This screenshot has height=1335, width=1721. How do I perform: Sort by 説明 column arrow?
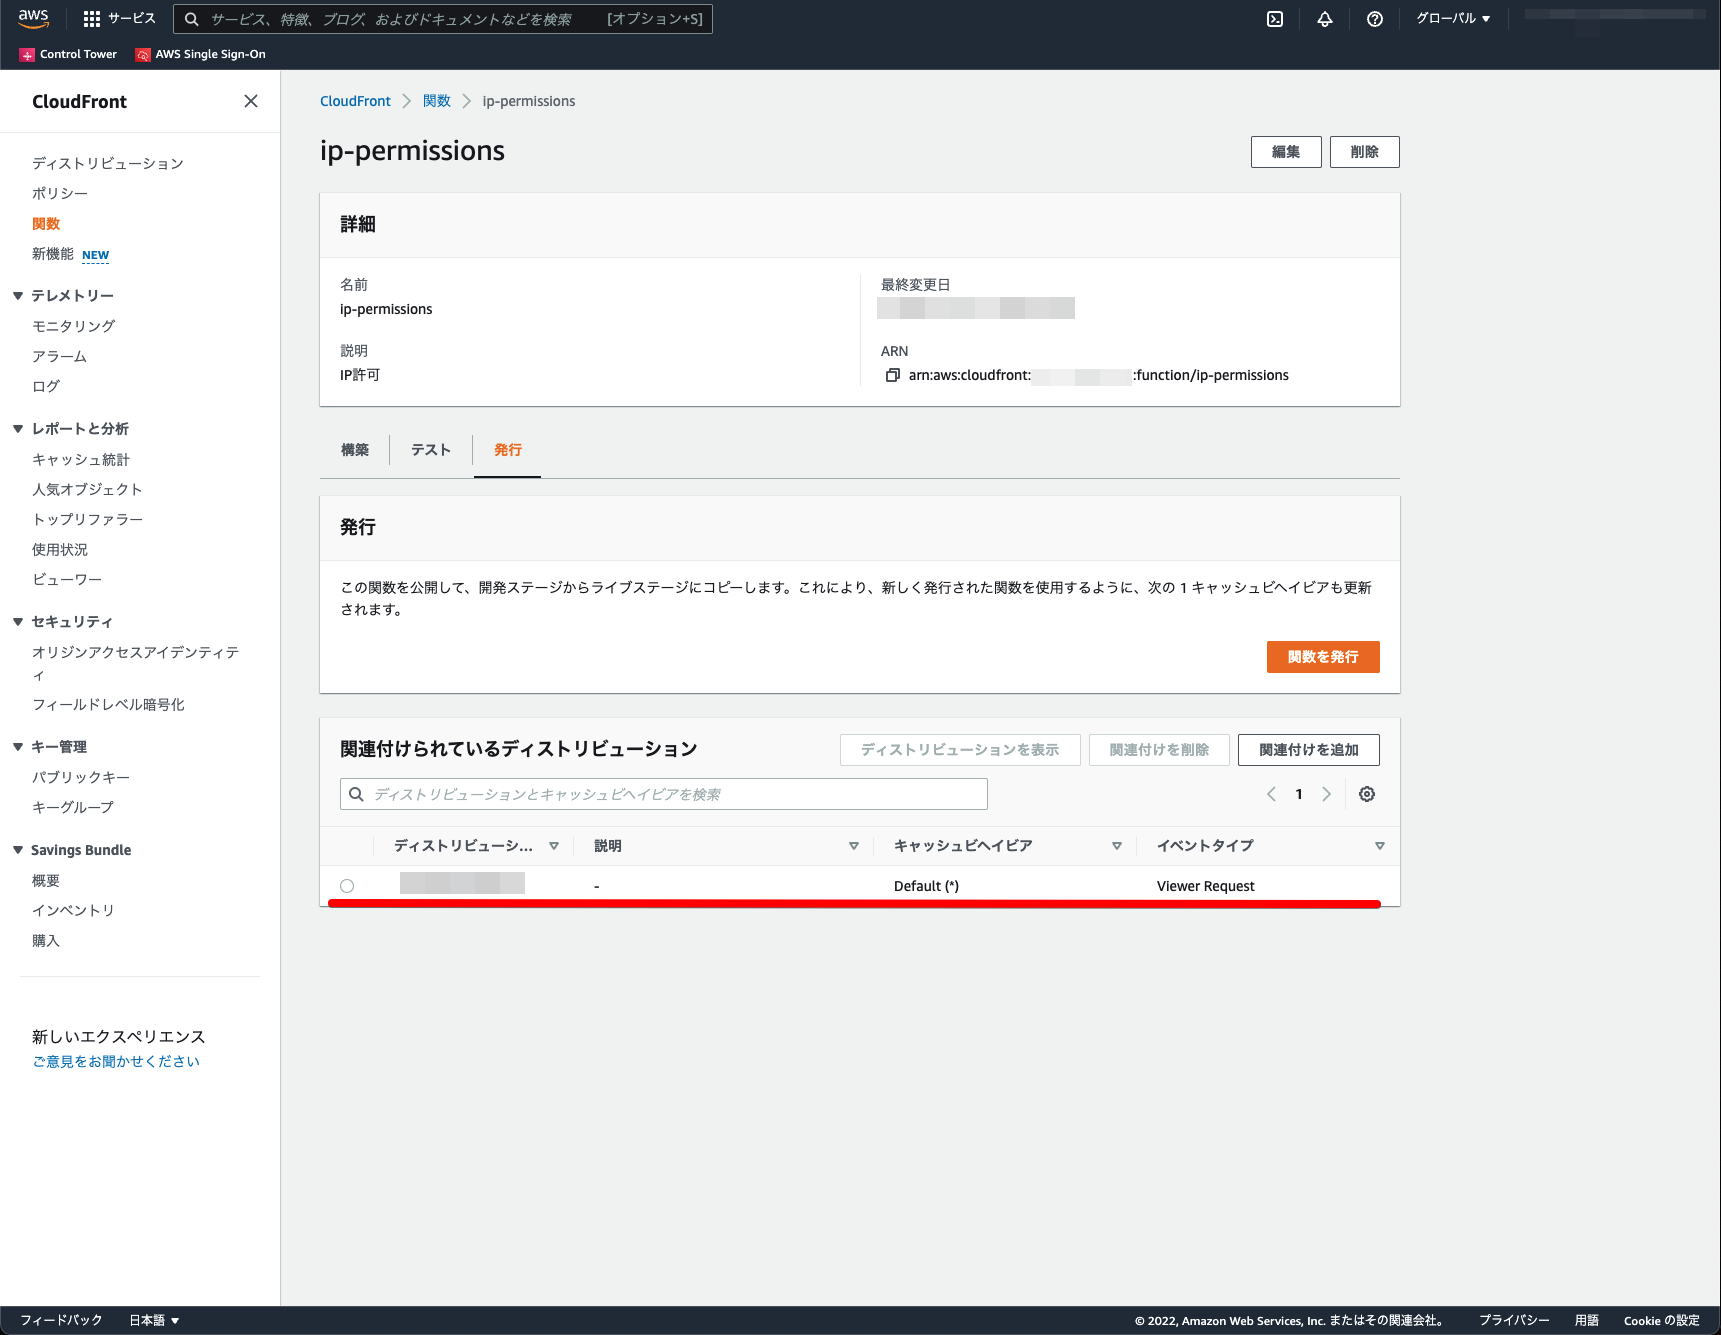[x=854, y=846]
